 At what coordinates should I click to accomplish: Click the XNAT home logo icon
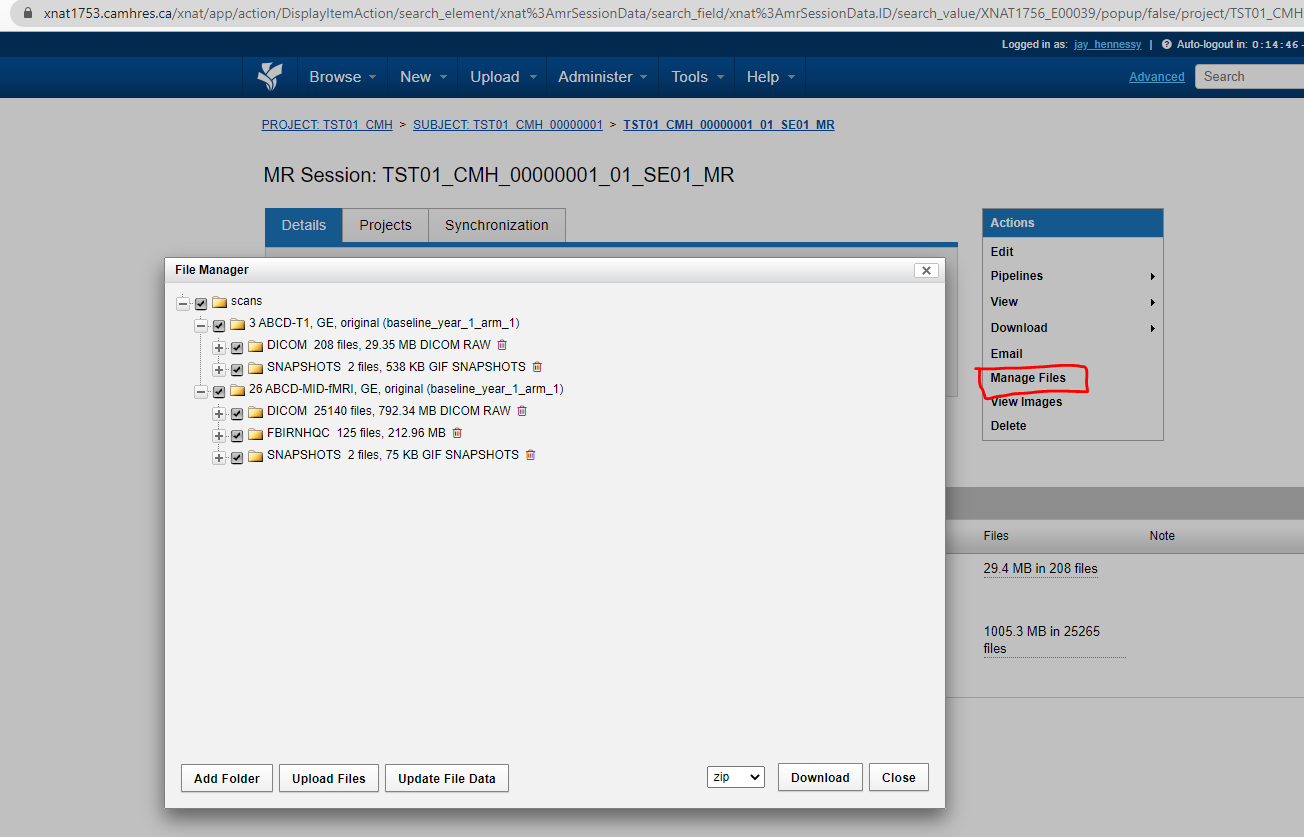click(x=270, y=77)
